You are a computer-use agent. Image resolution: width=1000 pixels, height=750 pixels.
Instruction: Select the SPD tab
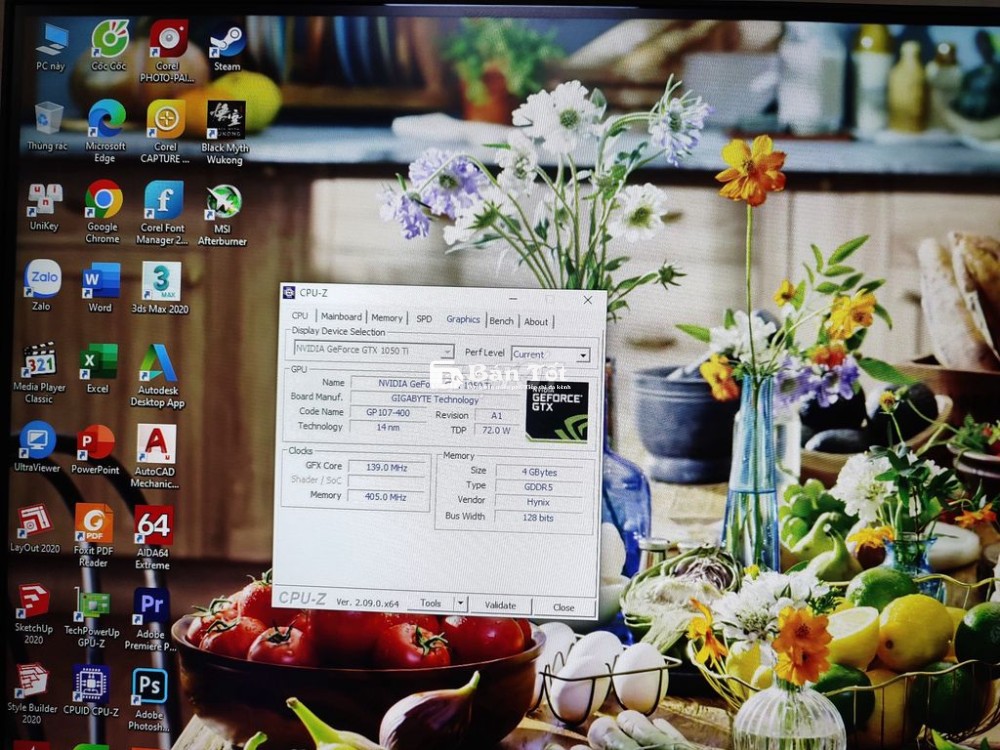[424, 318]
